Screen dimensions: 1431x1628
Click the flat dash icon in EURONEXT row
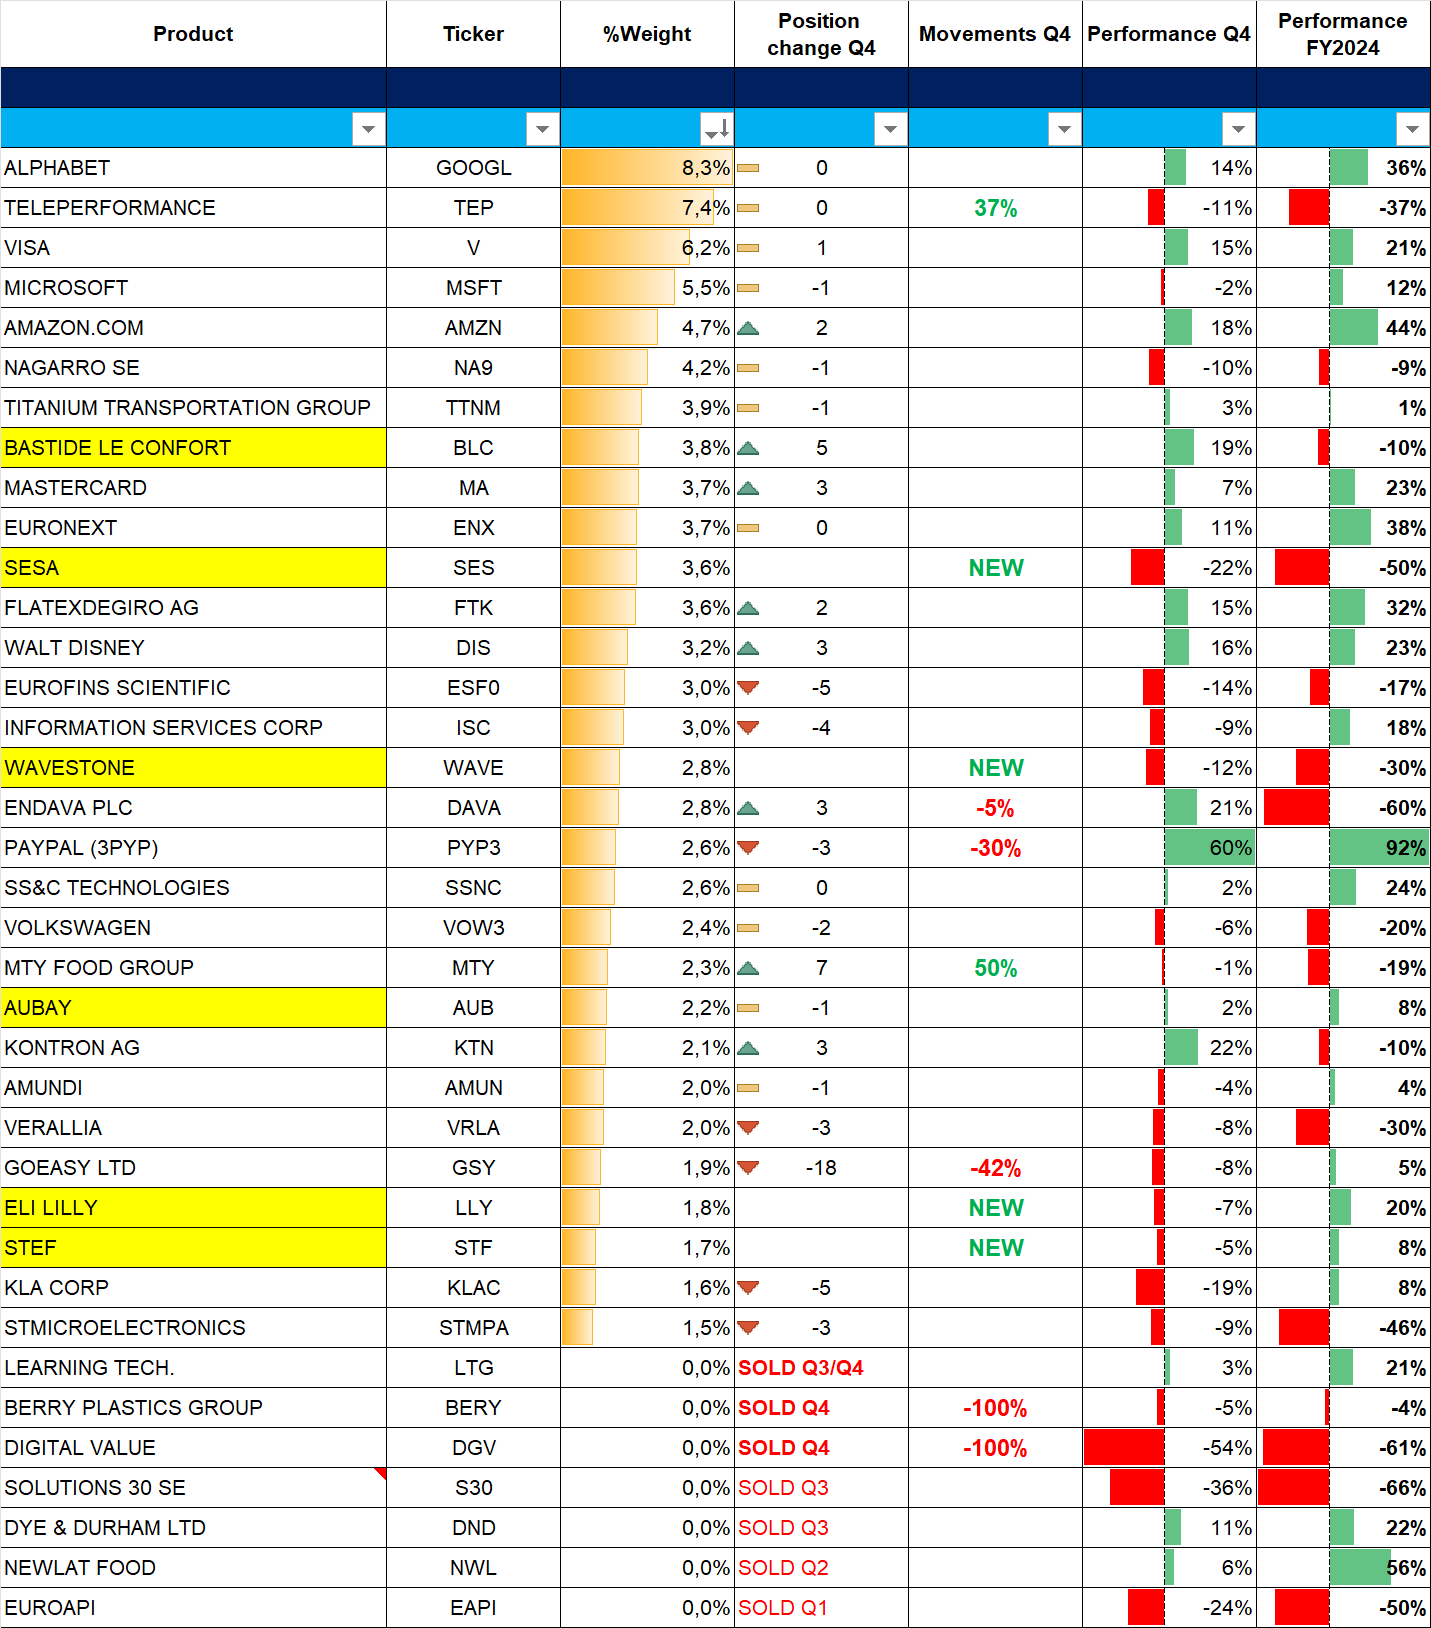click(x=748, y=528)
